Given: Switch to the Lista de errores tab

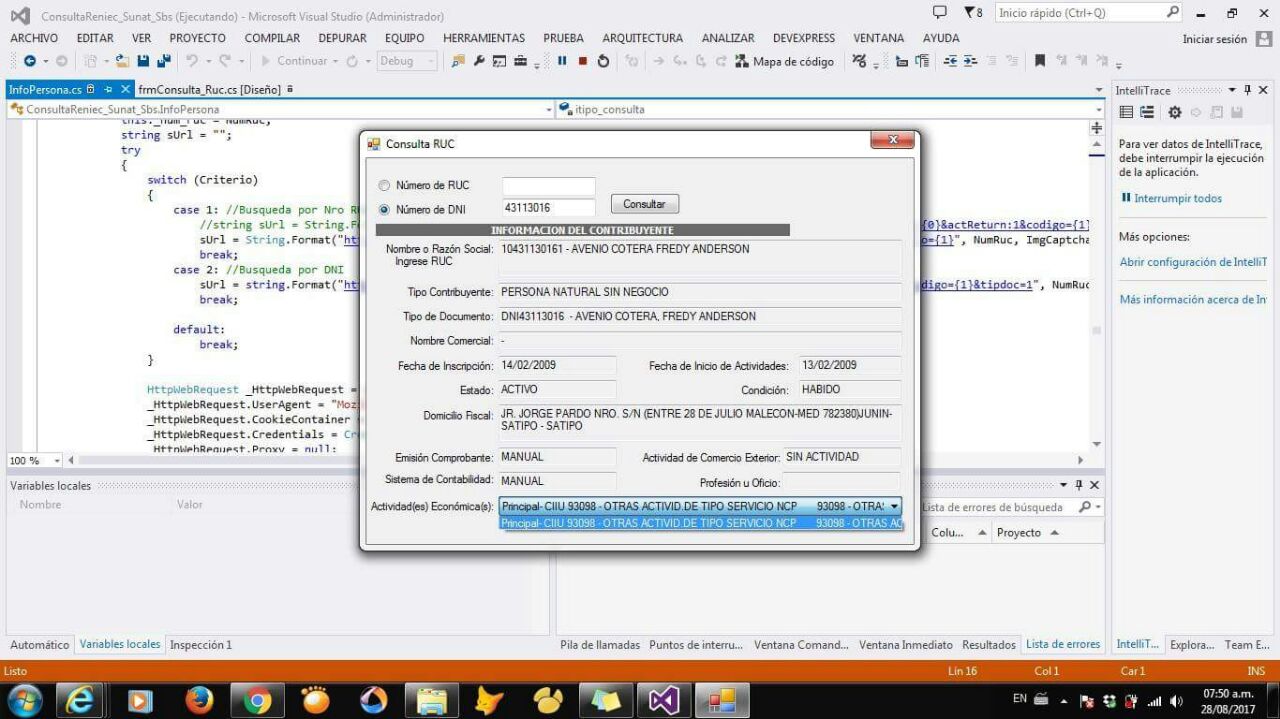Looking at the screenshot, I should coord(1063,645).
